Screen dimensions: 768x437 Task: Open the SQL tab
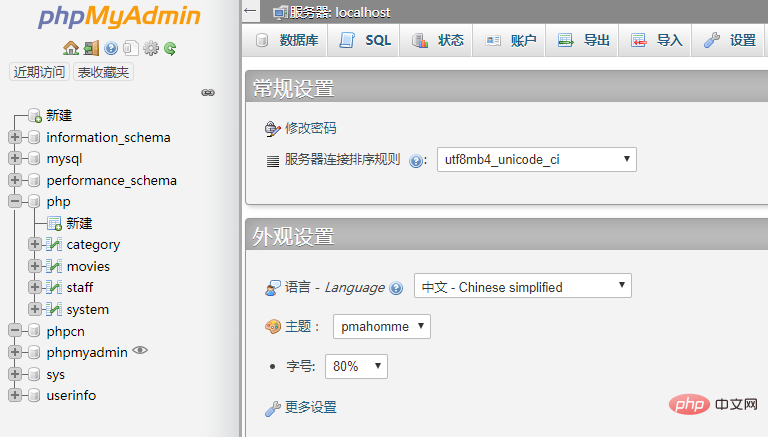pyautogui.click(x=364, y=40)
